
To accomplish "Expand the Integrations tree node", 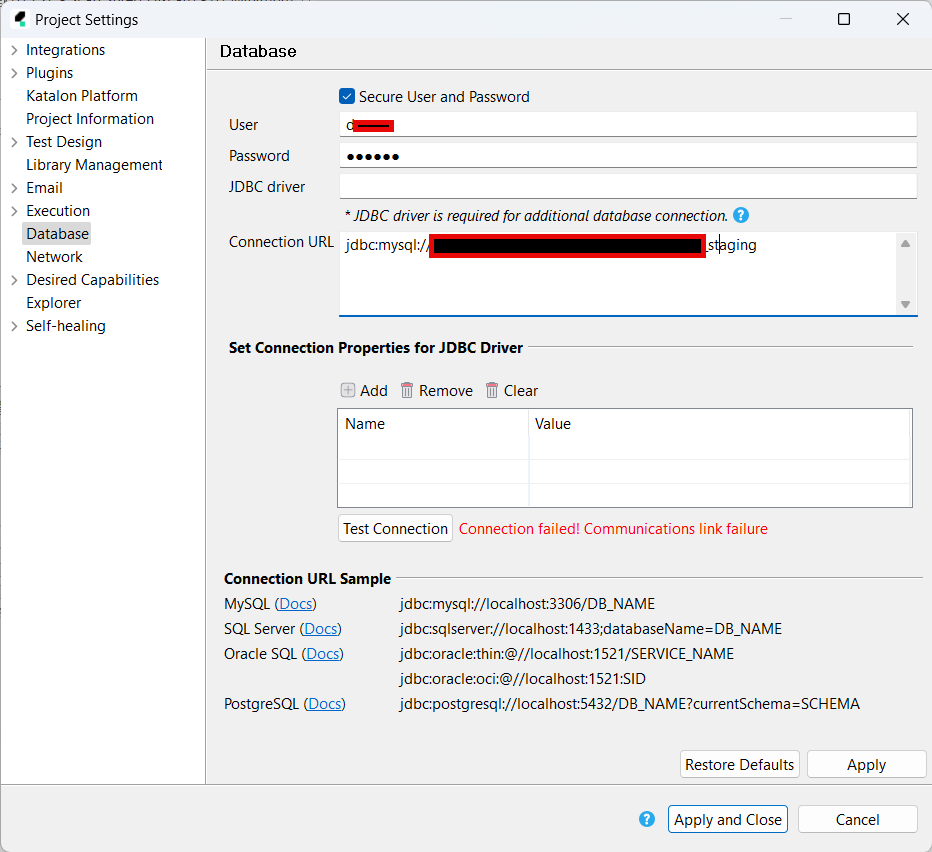I will [14, 50].
